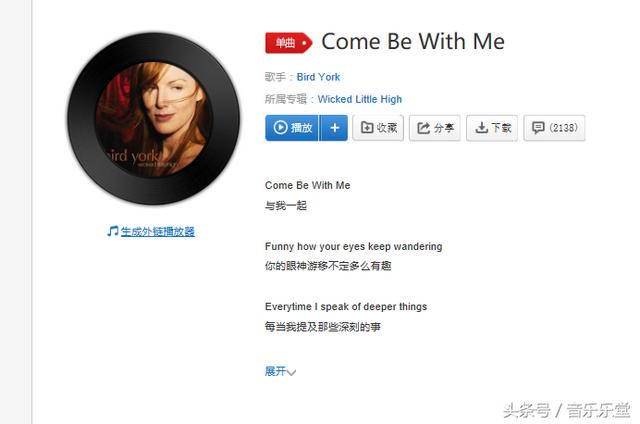This screenshot has width=640, height=424.
Task: Expand full lyrics with 展开
Action: [276, 371]
